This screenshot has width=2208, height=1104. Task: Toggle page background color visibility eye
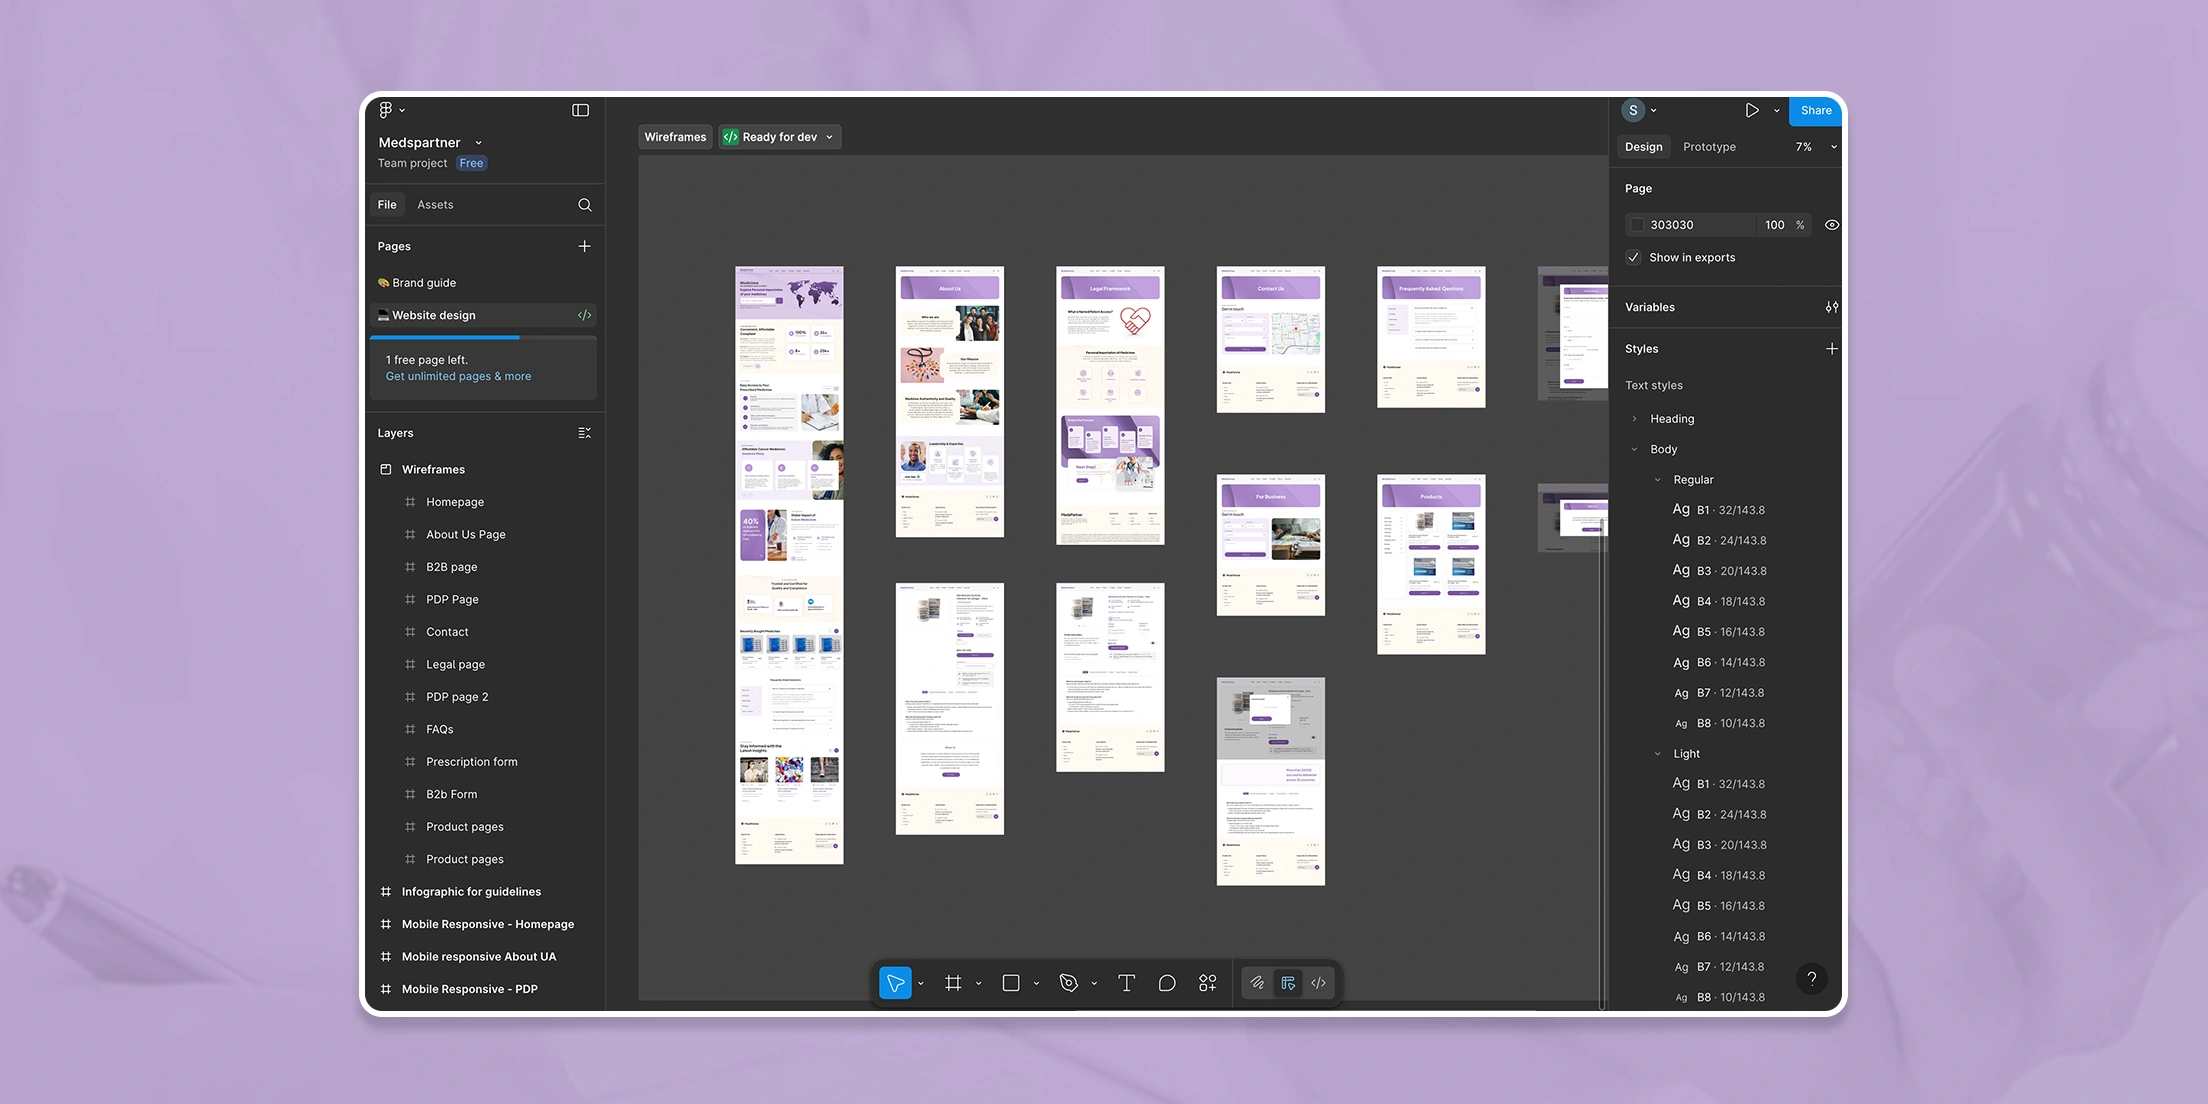(1831, 225)
